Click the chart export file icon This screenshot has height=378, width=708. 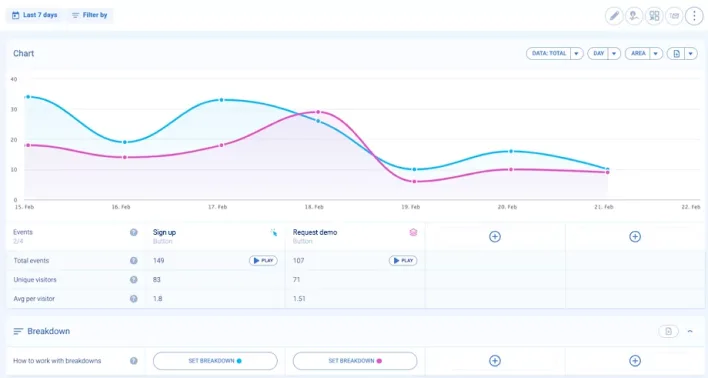[x=676, y=54]
